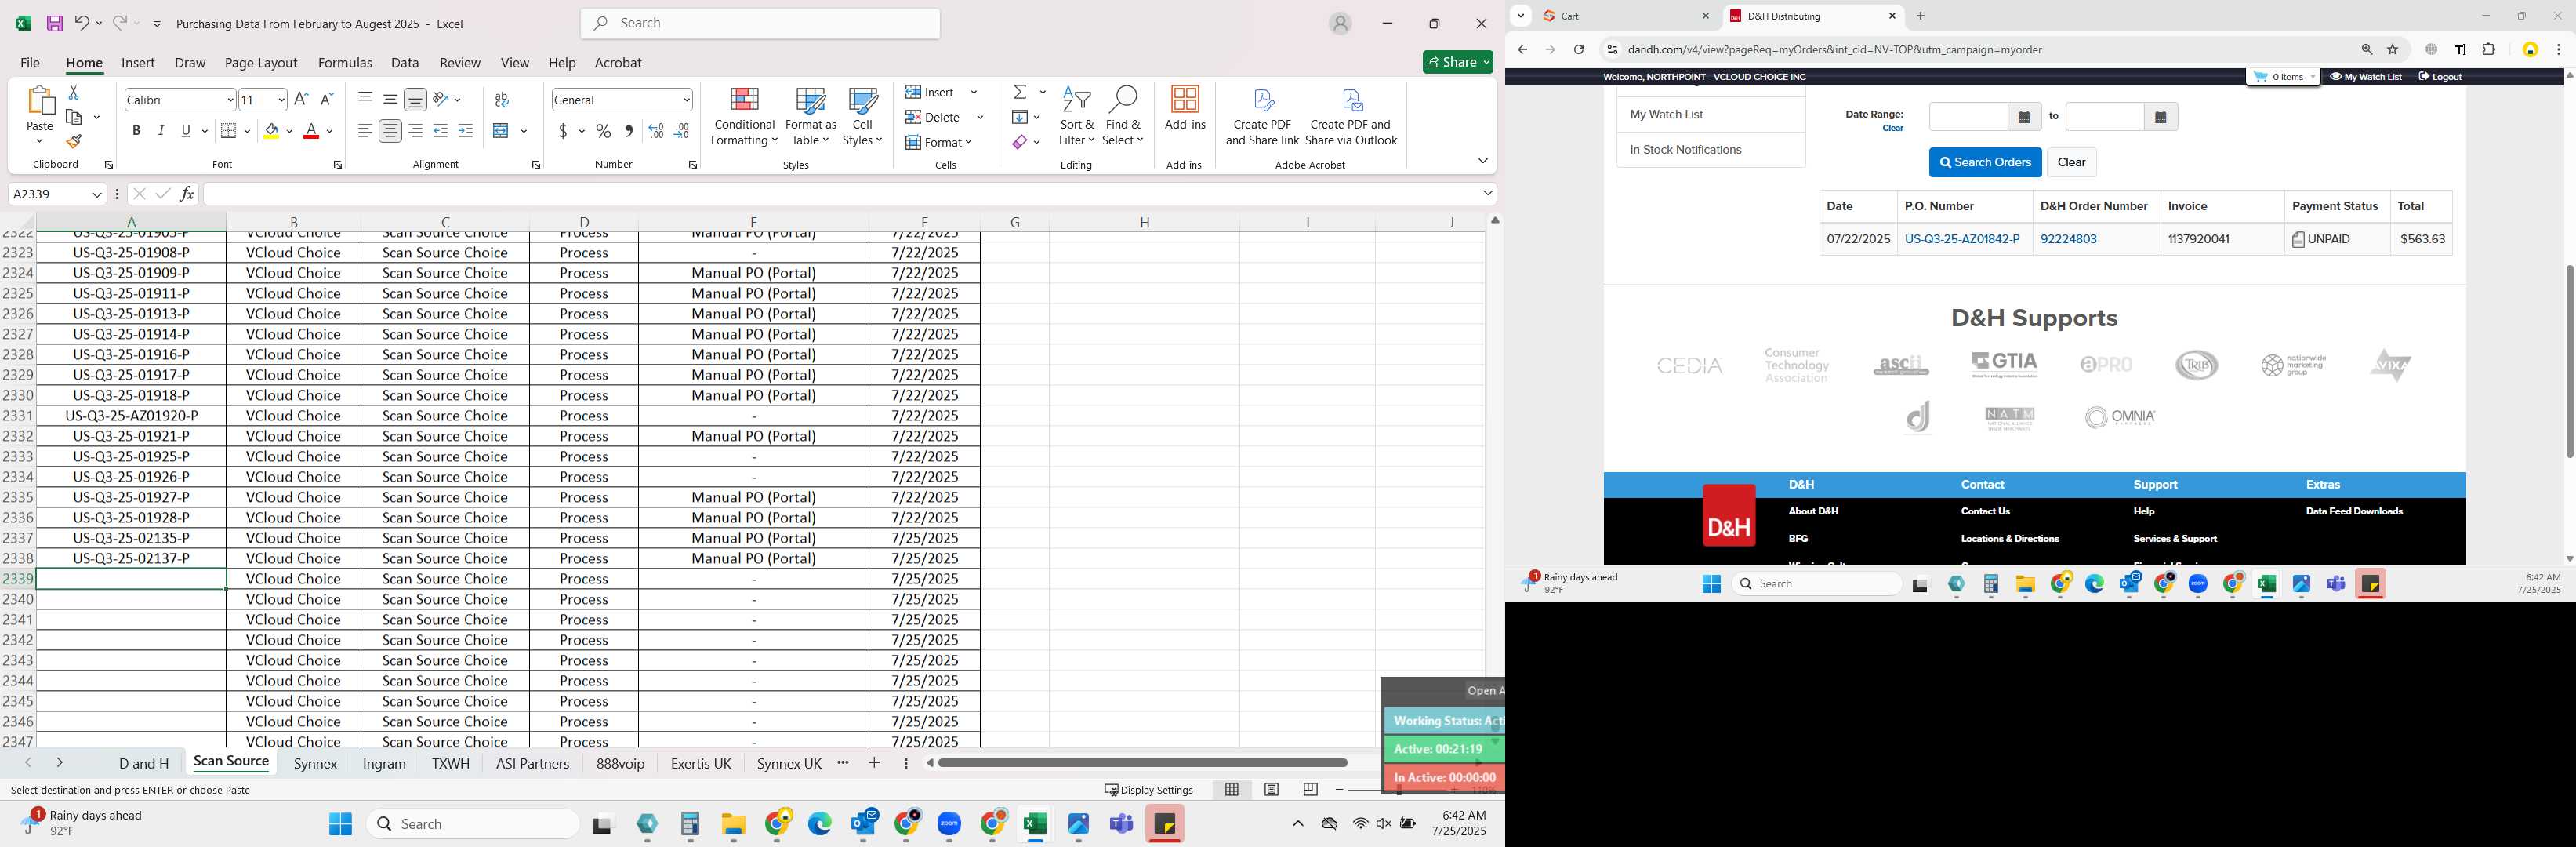Click Percent Style icon
Screen dimensions: 2576x847
point(603,131)
